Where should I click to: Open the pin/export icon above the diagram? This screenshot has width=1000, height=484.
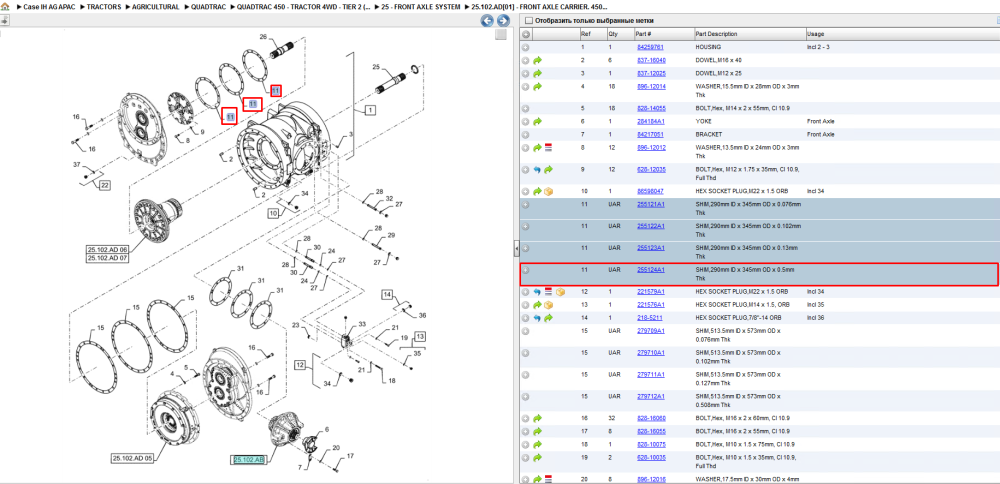click(x=4, y=20)
